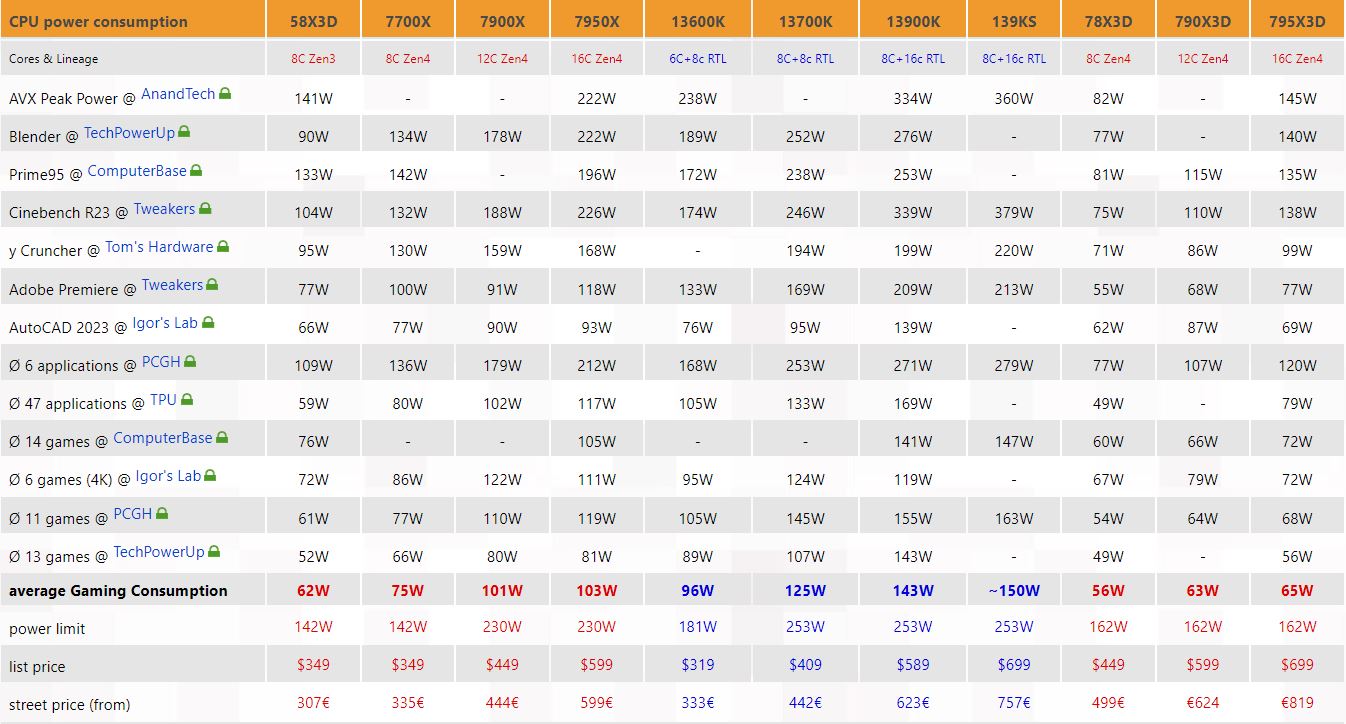
Task: Select the 7900X column header
Action: click(x=501, y=21)
